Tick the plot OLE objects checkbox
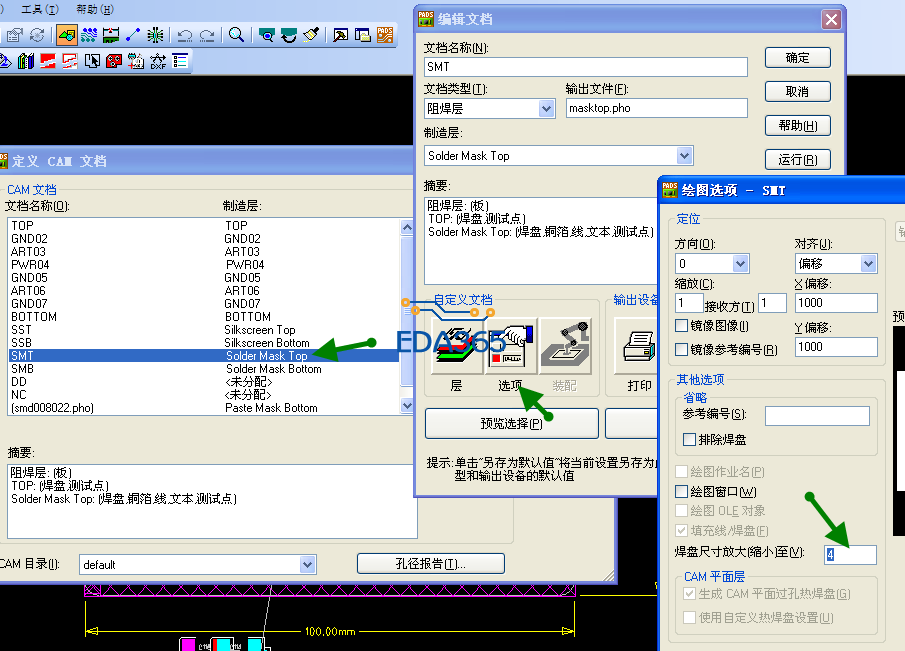This screenshot has height=651, width=905. point(682,510)
